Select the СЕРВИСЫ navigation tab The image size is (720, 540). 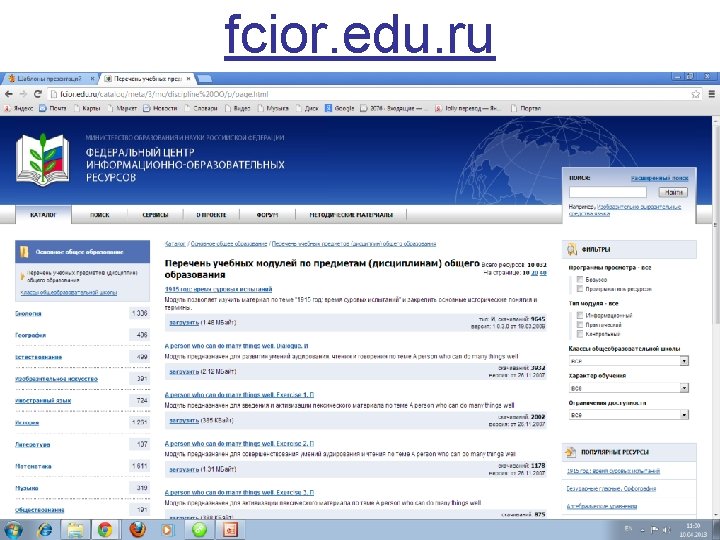point(155,214)
